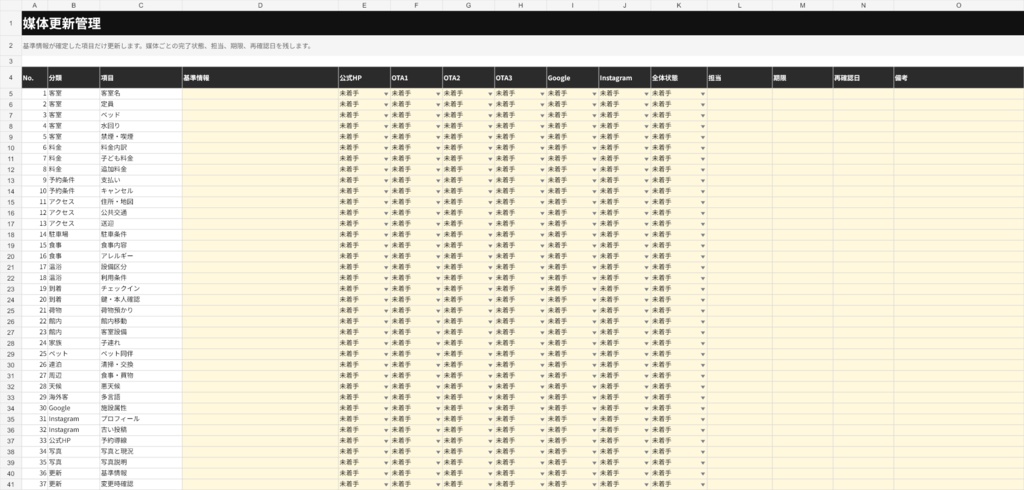
Task: Open OTA3 status dropdown for ペット同伴 row
Action: click(542, 354)
